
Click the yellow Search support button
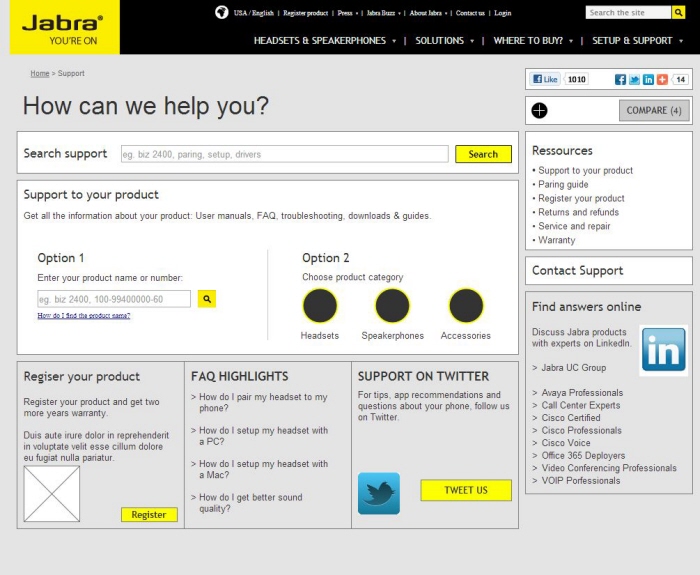coord(483,154)
